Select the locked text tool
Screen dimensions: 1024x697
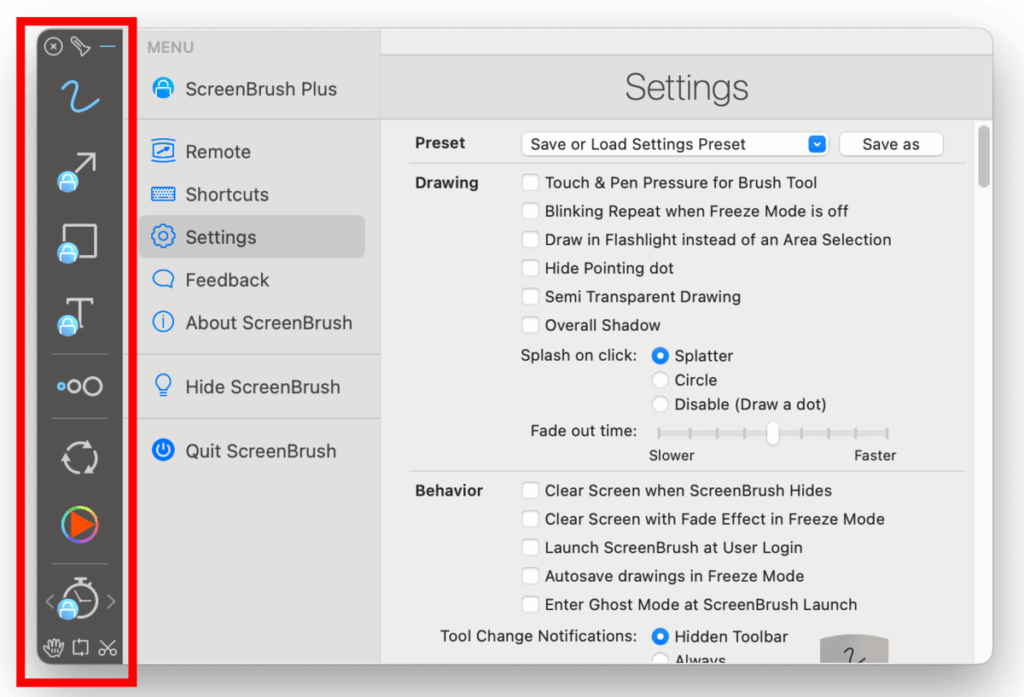(76, 316)
